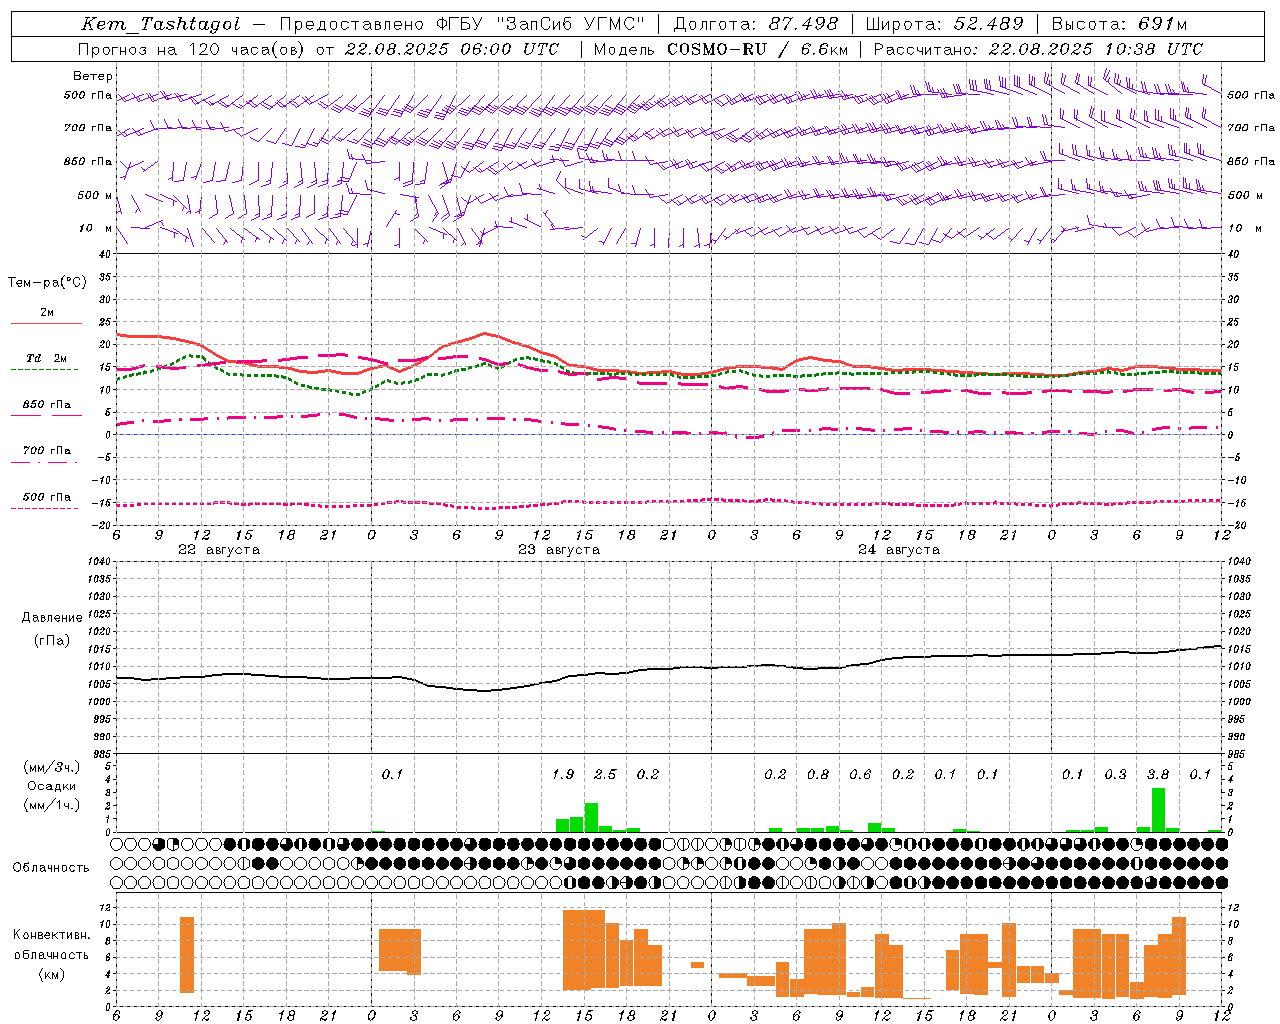Click the 22 августа date label

(x=219, y=550)
